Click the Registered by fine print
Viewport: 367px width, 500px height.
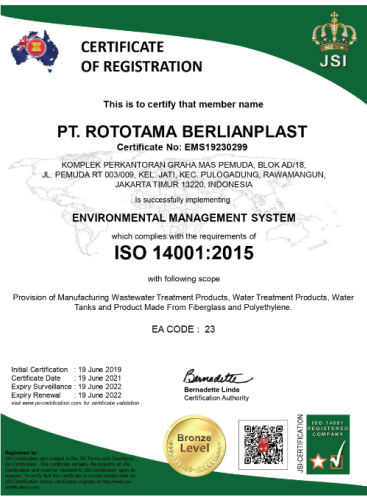pos(70,470)
